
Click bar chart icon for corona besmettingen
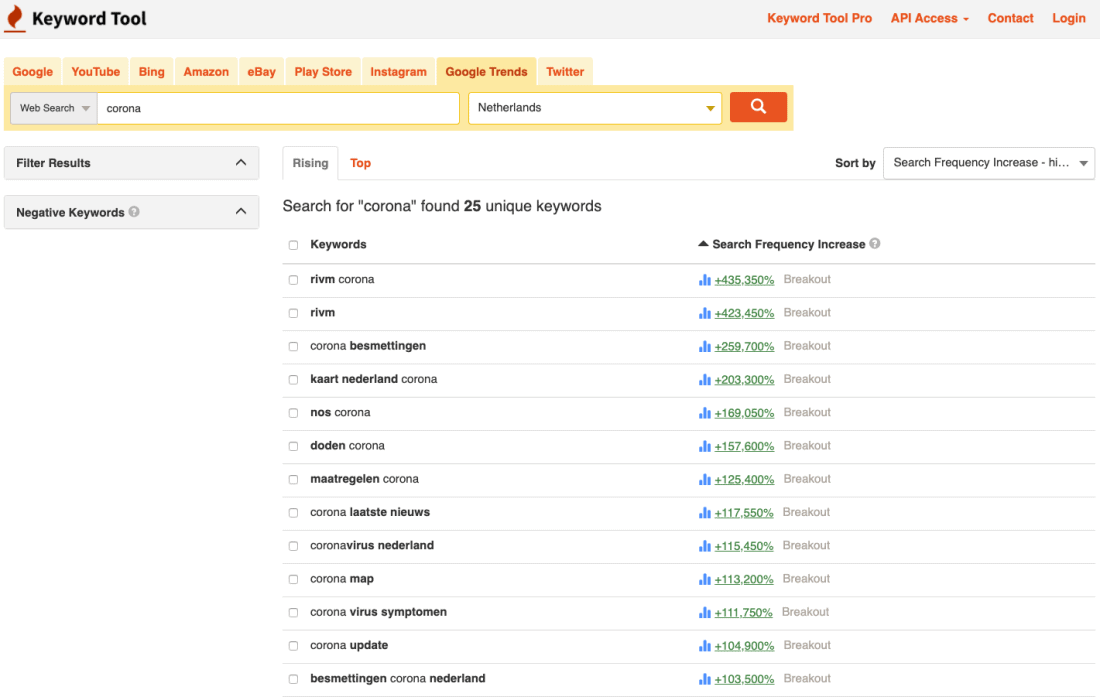[x=704, y=346]
